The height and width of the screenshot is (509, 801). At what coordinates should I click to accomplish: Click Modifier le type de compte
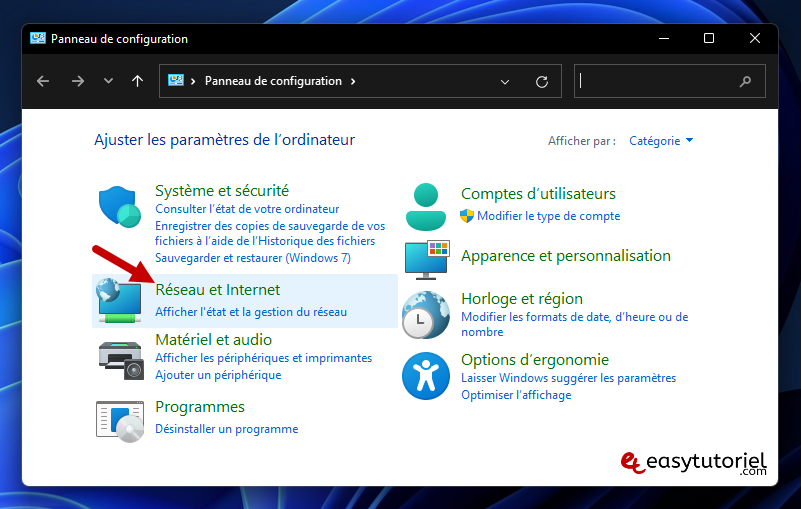[x=549, y=216]
